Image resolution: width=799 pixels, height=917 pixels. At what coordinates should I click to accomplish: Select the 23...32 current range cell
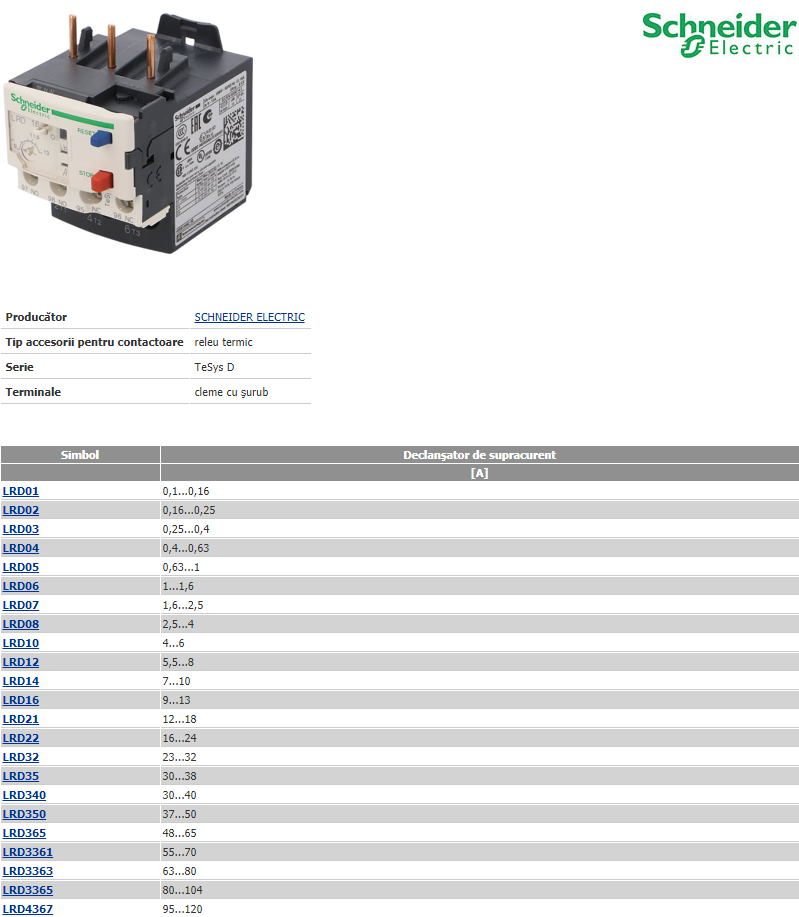coord(480,757)
